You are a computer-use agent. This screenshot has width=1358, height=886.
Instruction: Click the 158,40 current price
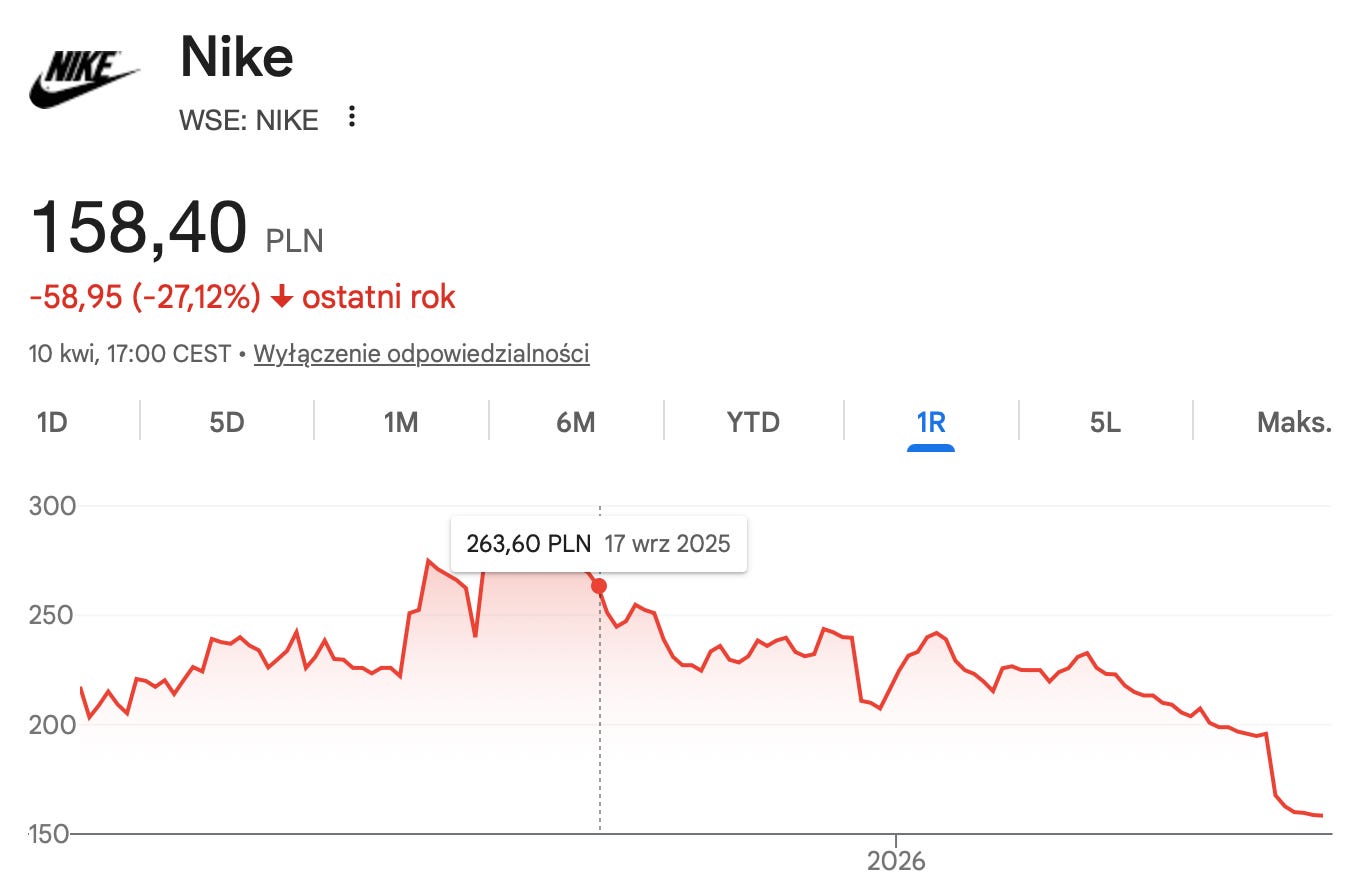click(139, 227)
